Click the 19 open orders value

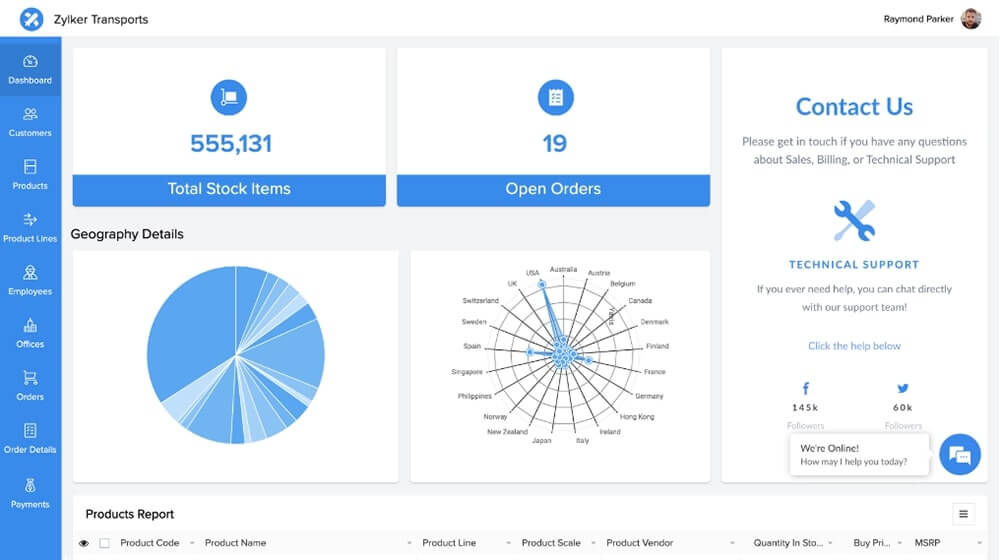pos(554,144)
